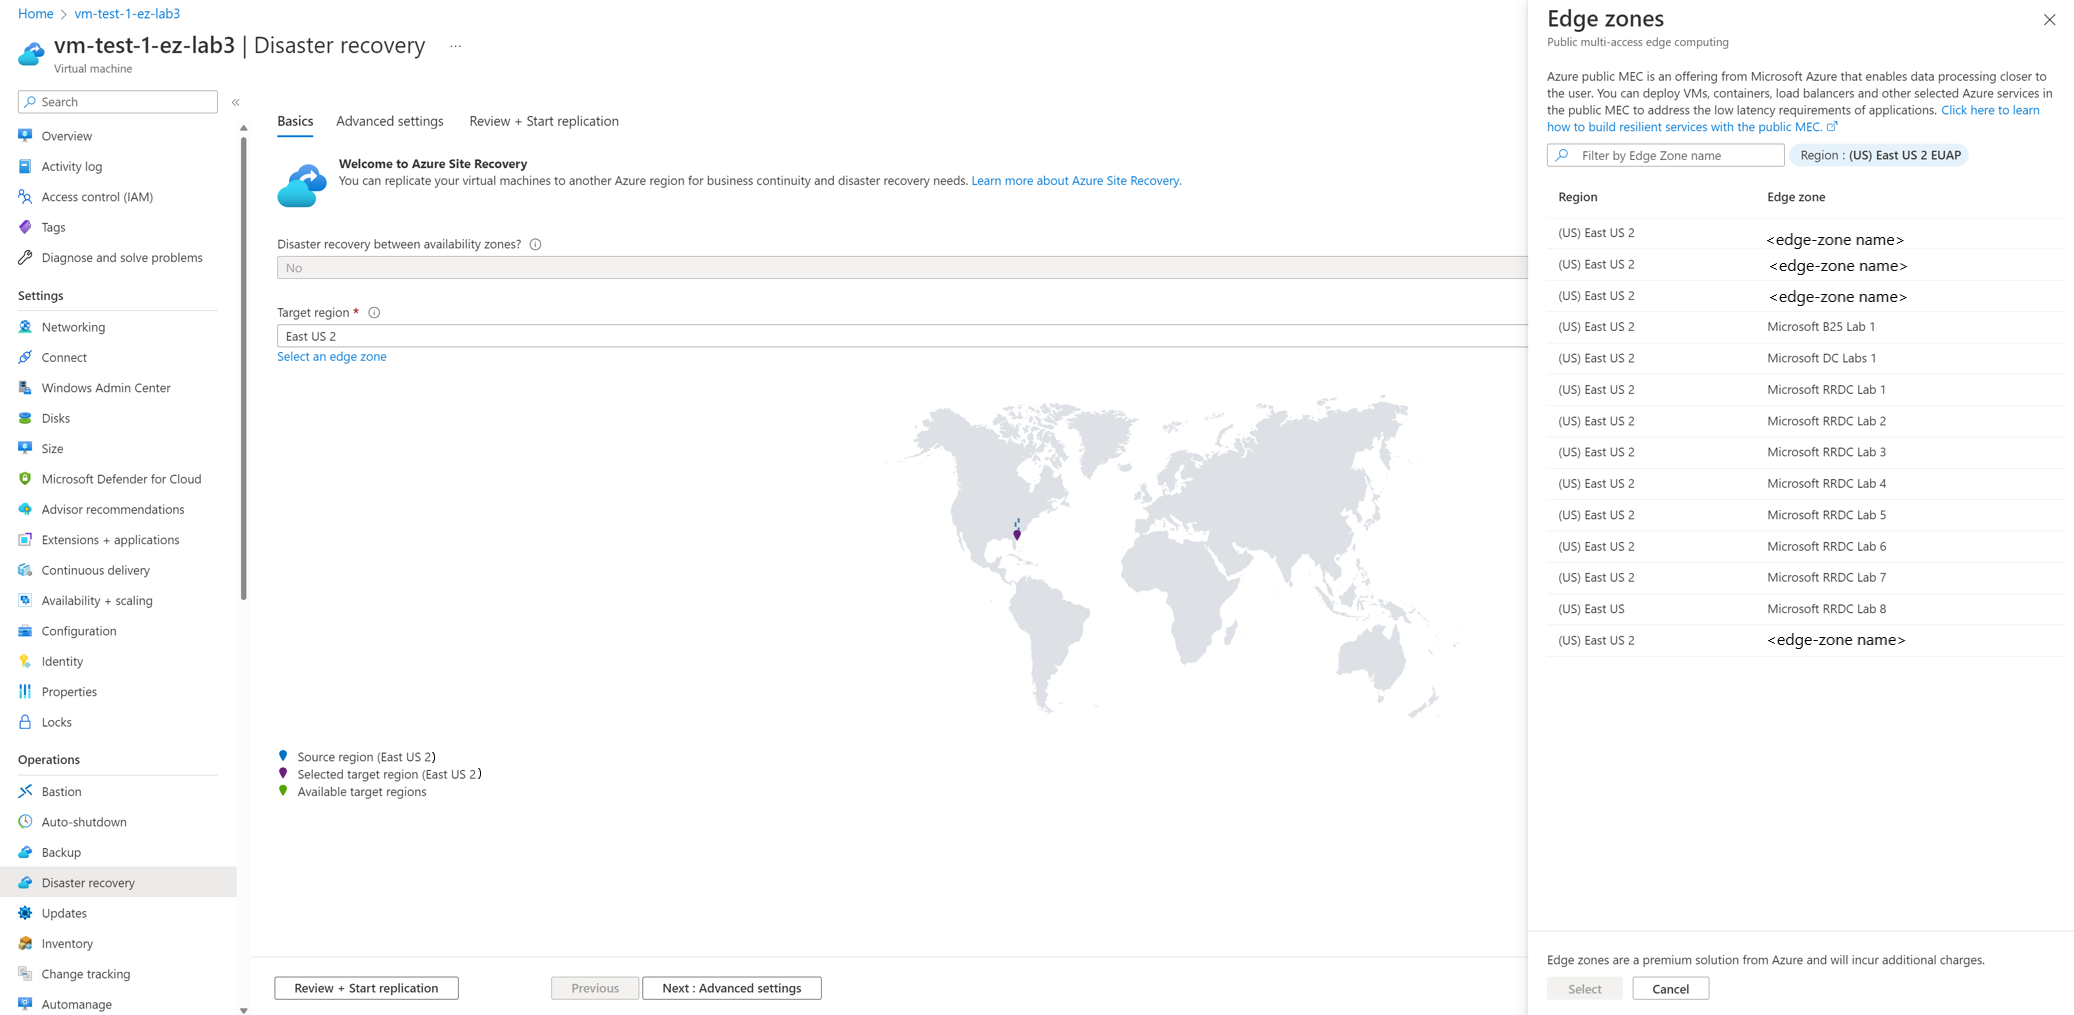The image size is (2074, 1015).
Task: Open the disaster recovery availability zones dropdown
Action: click(902, 268)
